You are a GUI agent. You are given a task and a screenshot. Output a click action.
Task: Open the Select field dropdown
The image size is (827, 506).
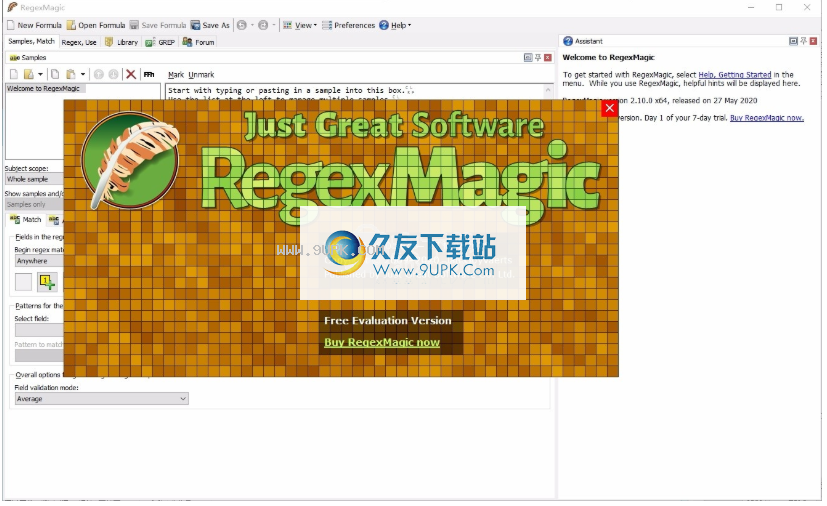click(39, 330)
